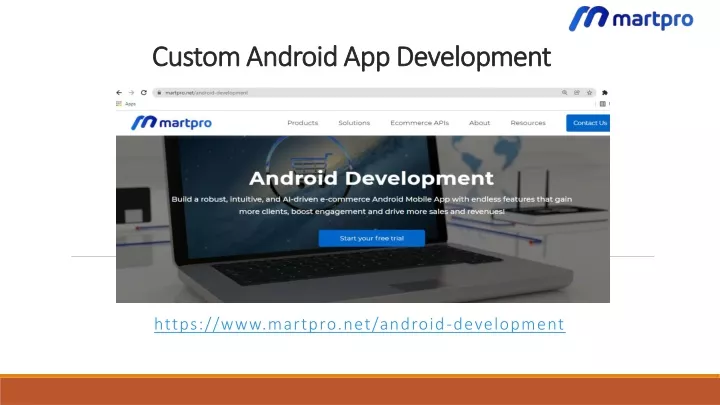Open the extensions puzzle icon
Image resolution: width=720 pixels, height=405 pixels.
pyautogui.click(x=605, y=93)
